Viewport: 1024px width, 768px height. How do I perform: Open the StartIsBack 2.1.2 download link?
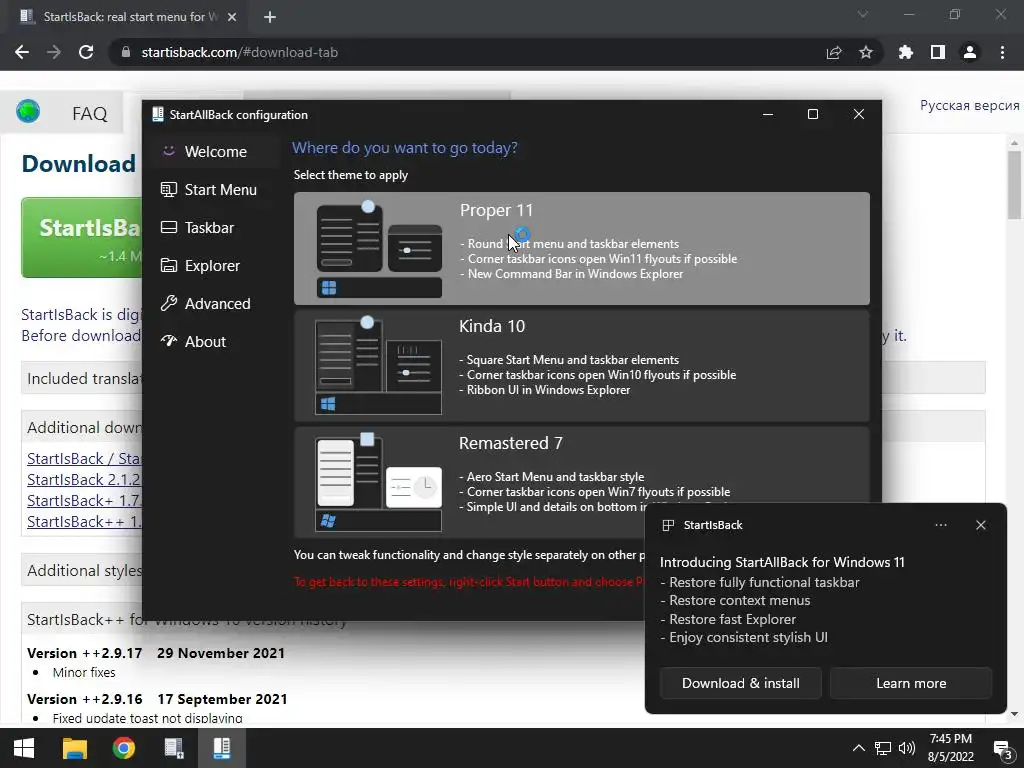tap(84, 479)
